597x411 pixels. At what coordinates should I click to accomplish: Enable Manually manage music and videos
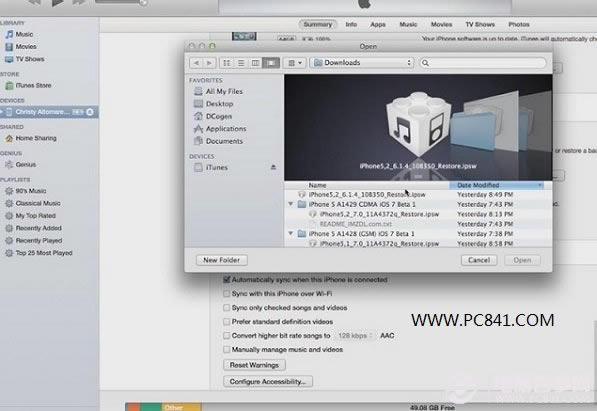pyautogui.click(x=227, y=350)
